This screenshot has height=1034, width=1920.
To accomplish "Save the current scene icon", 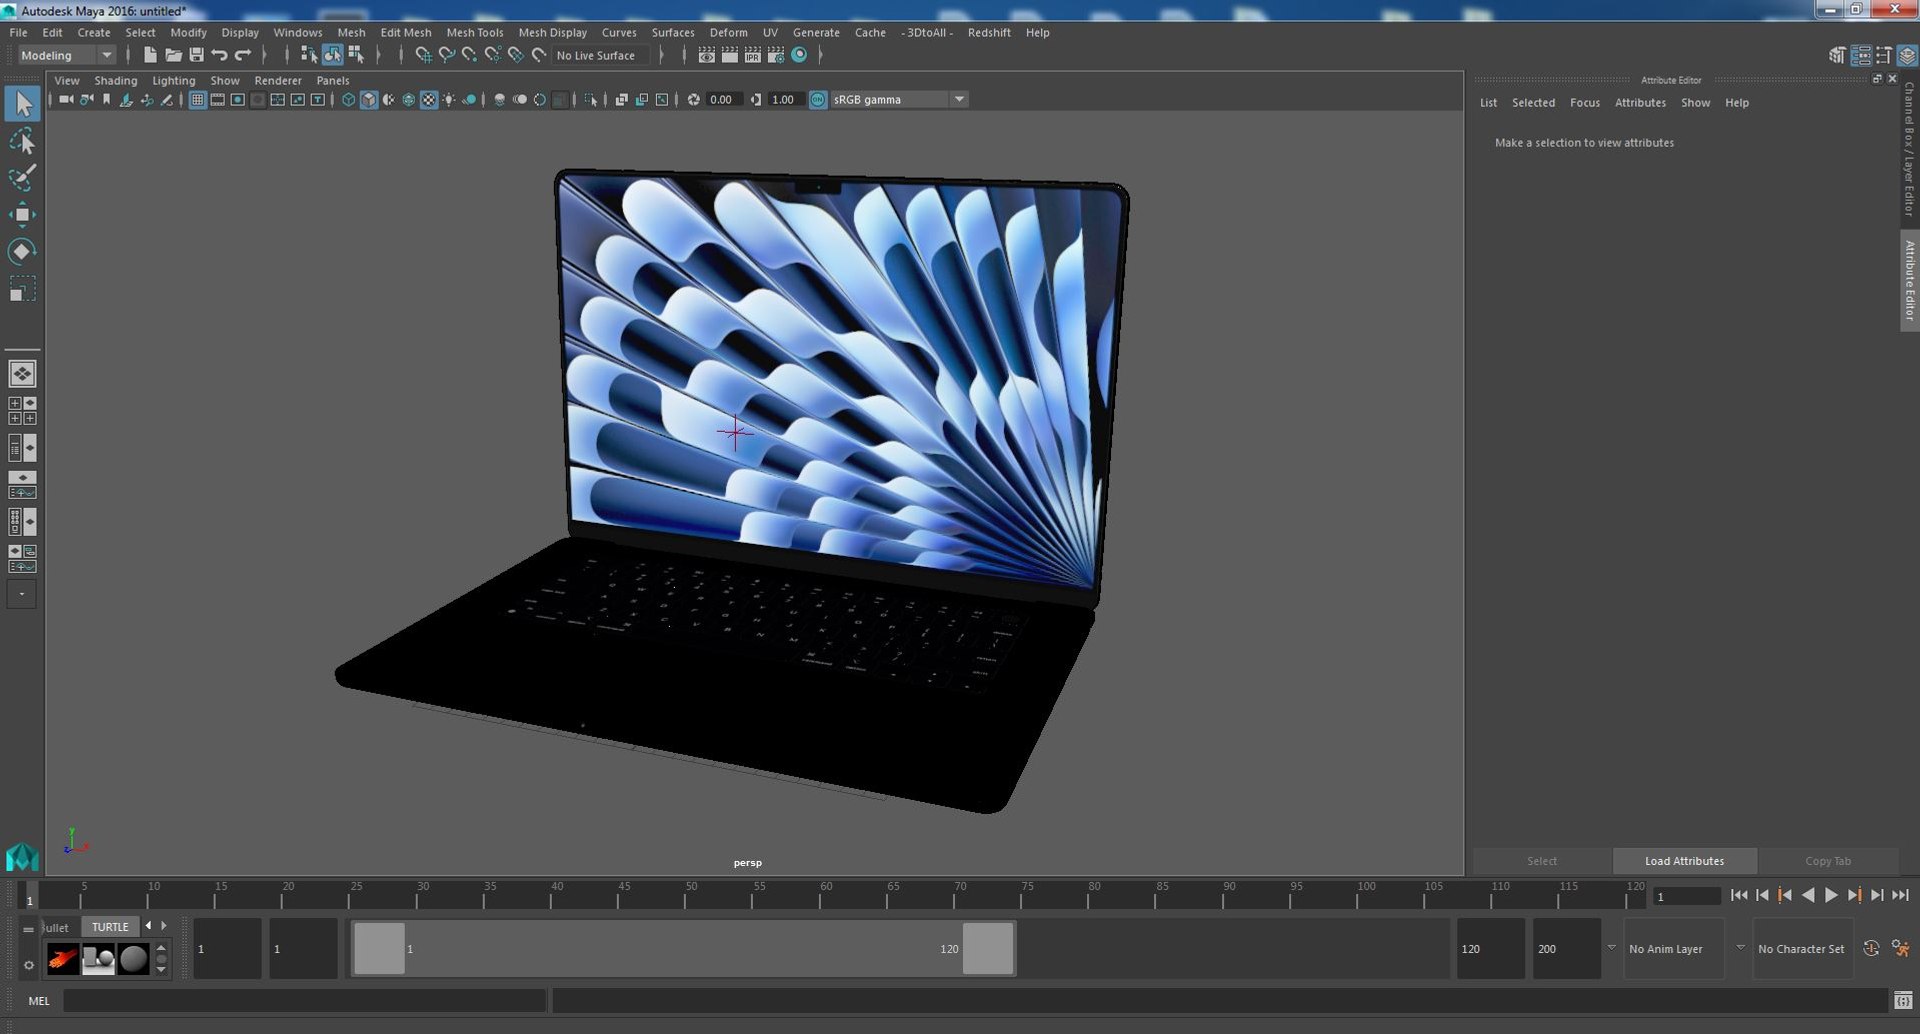I will click(x=196, y=55).
